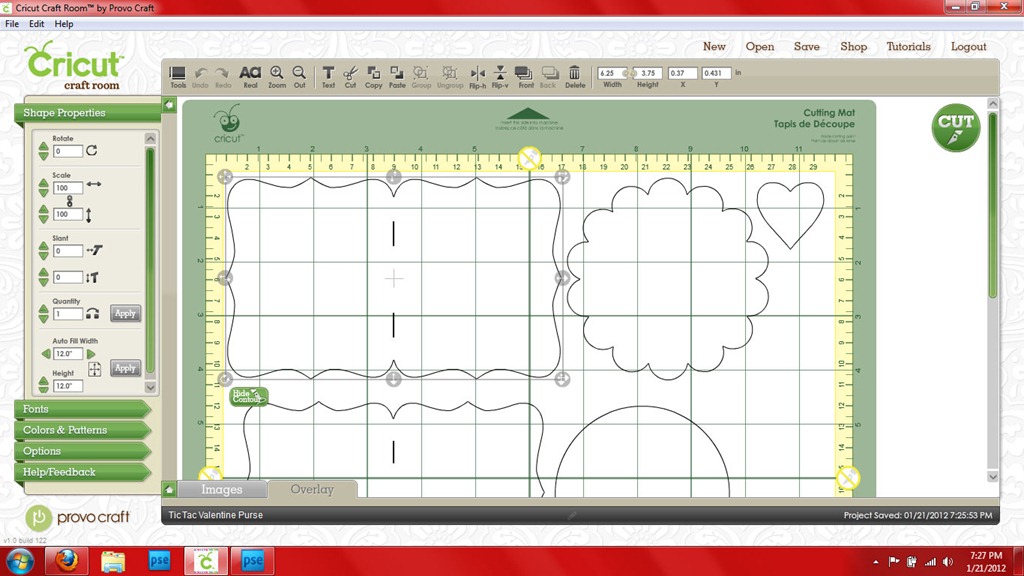Viewport: 1024px width, 576px height.
Task: Expand the Fonts panel
Action: [82, 409]
